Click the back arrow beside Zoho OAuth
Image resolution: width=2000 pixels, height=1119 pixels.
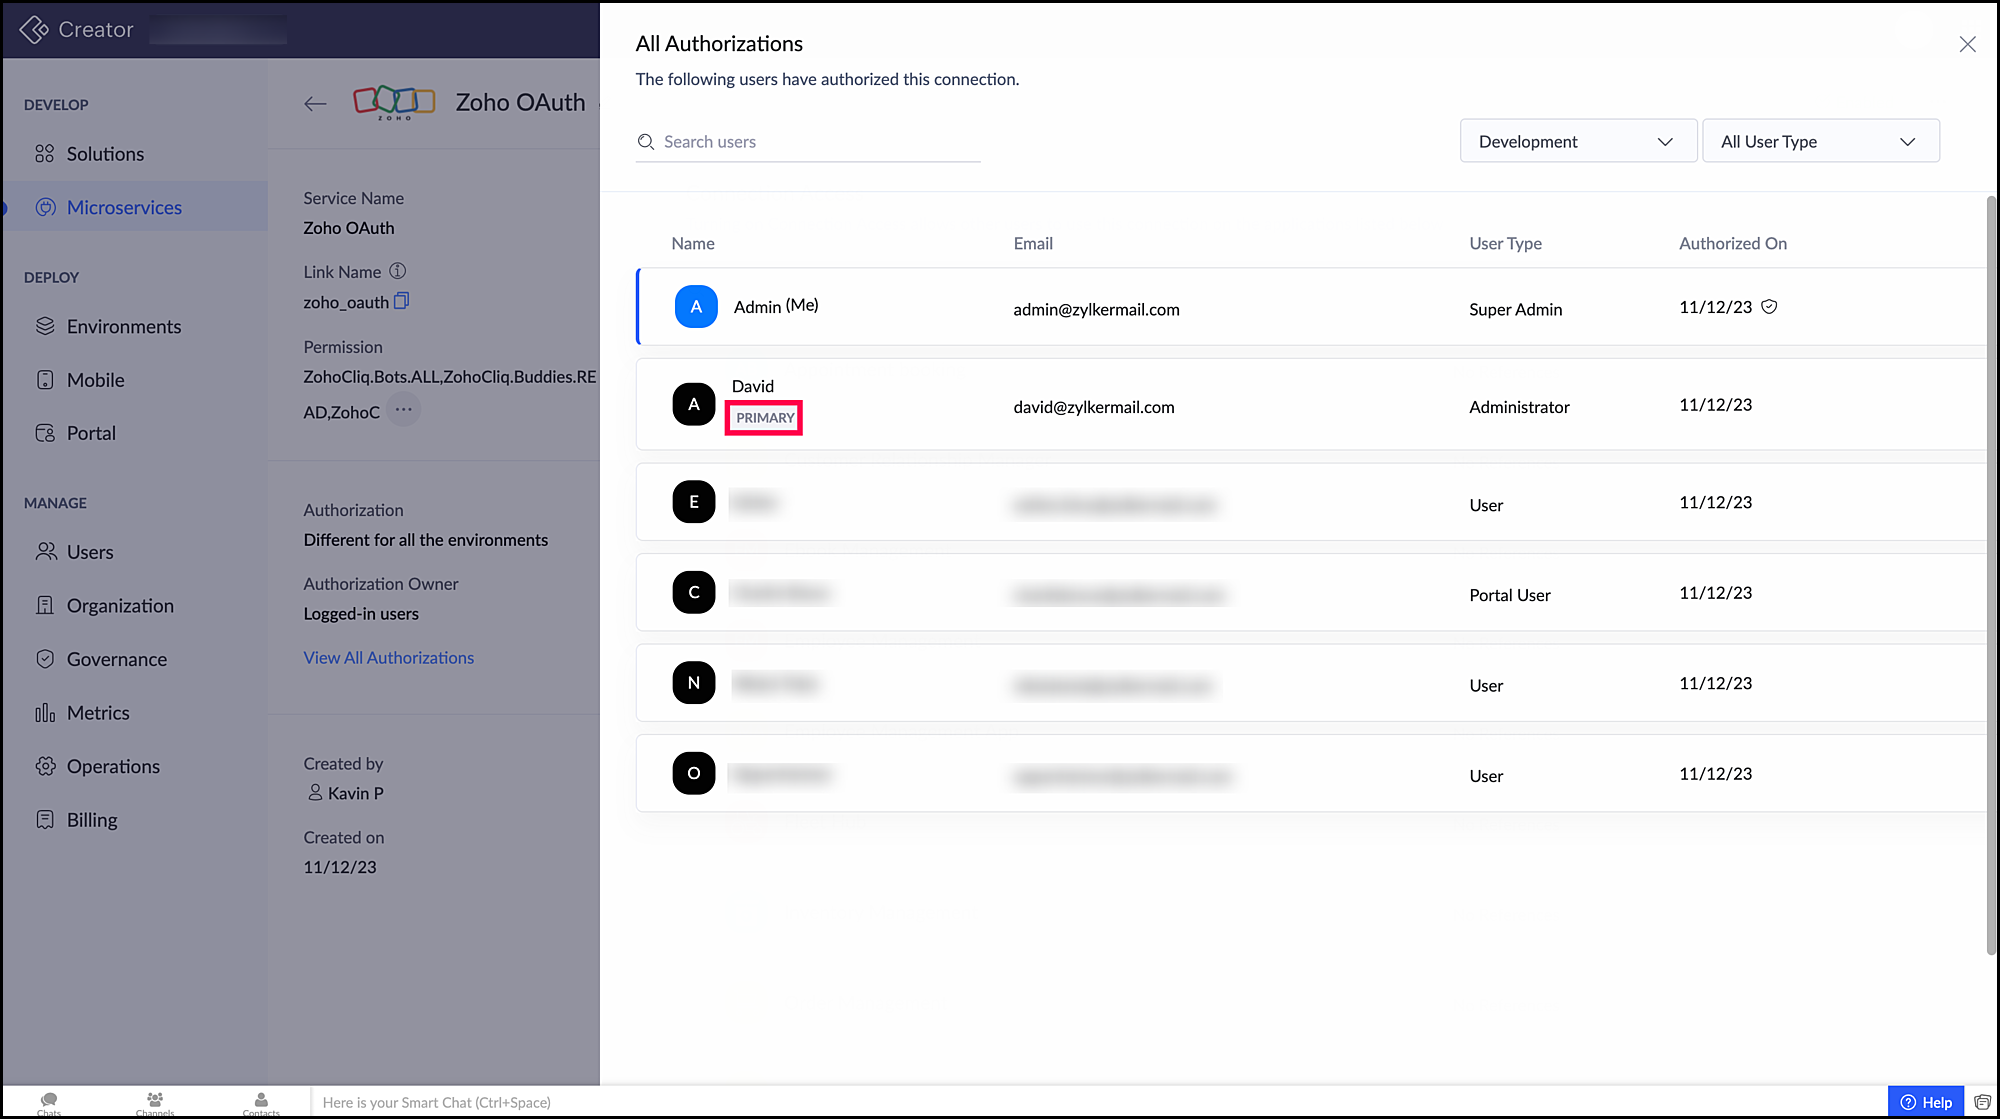pos(315,103)
